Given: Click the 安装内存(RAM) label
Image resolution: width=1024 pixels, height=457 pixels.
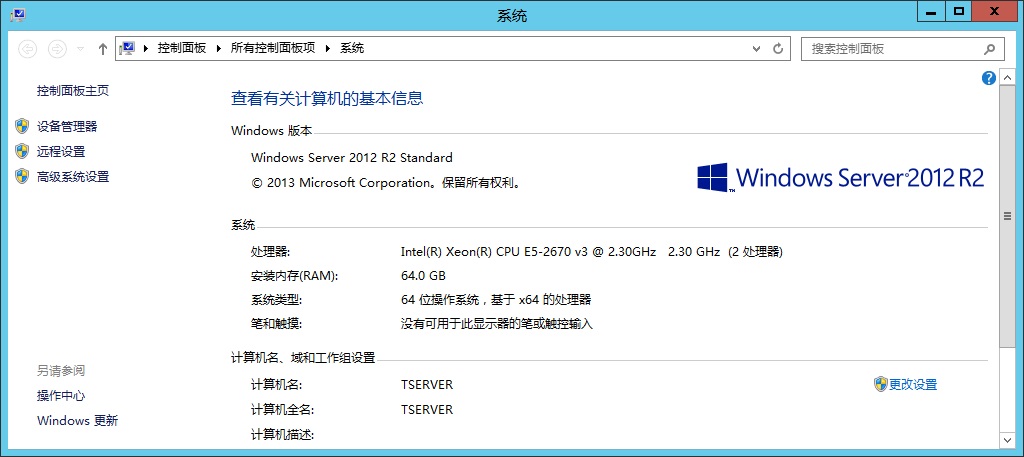Looking at the screenshot, I should click(295, 276).
